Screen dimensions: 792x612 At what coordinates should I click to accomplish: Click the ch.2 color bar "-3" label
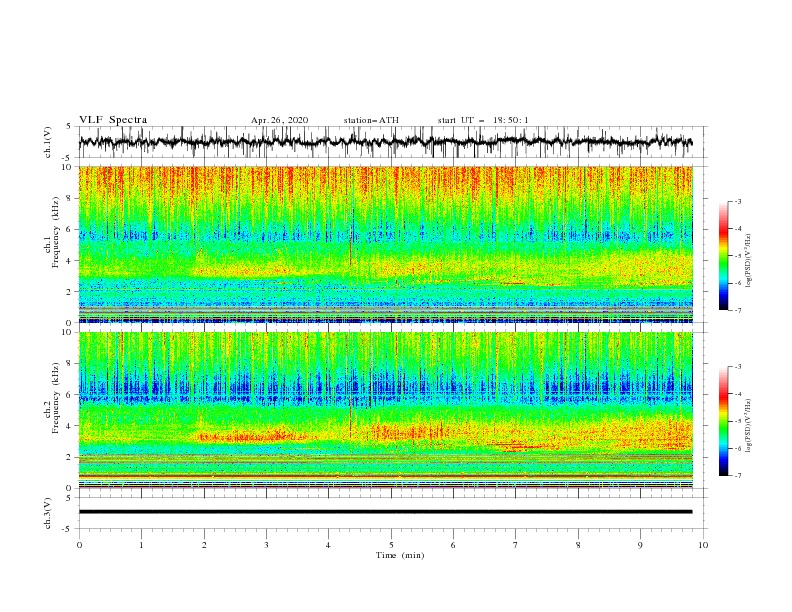(x=738, y=367)
